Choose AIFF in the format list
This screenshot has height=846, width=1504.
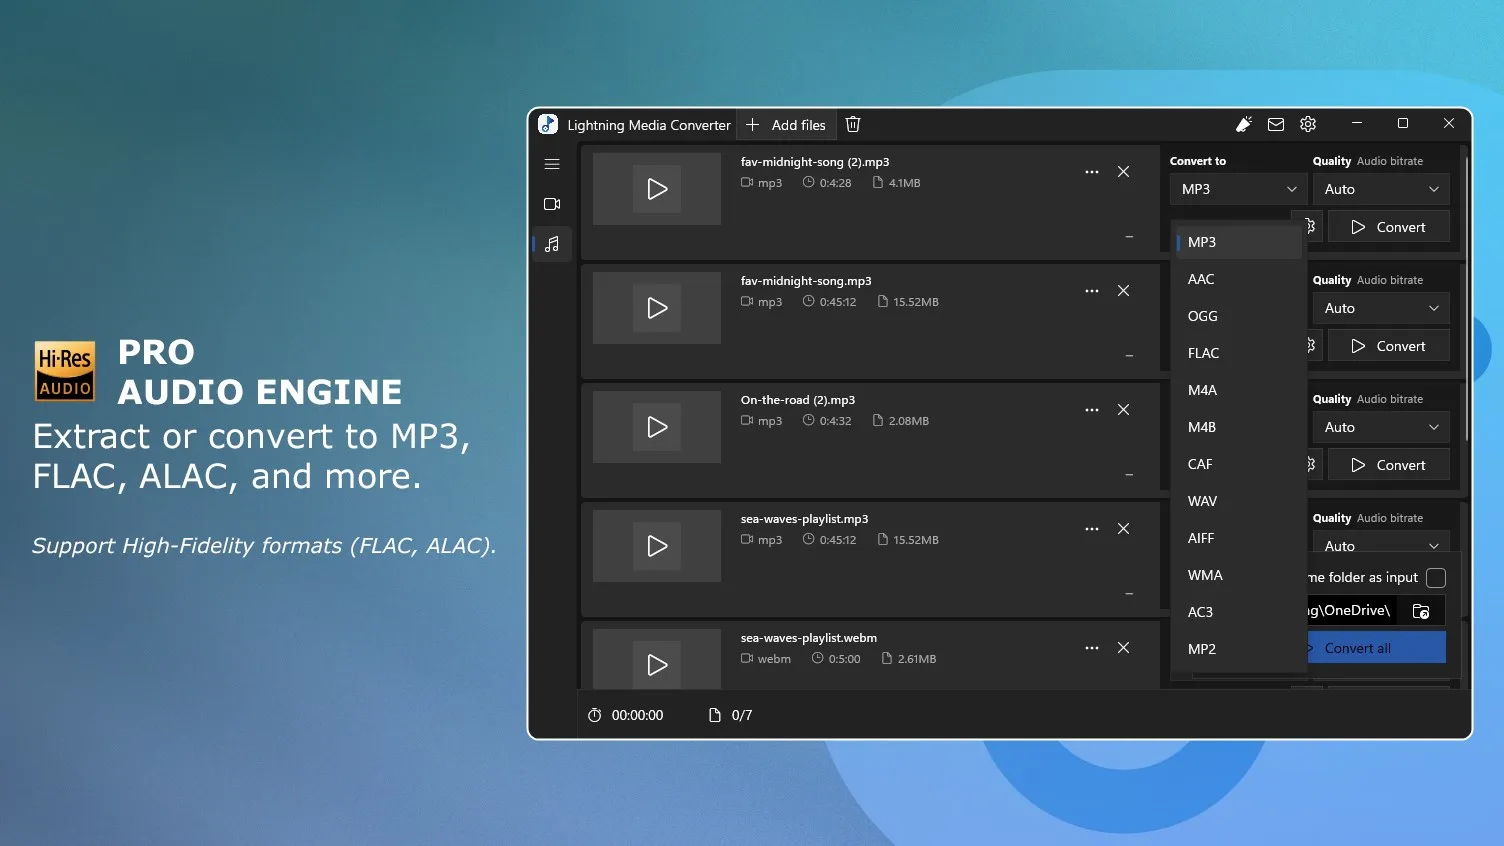(1238, 538)
